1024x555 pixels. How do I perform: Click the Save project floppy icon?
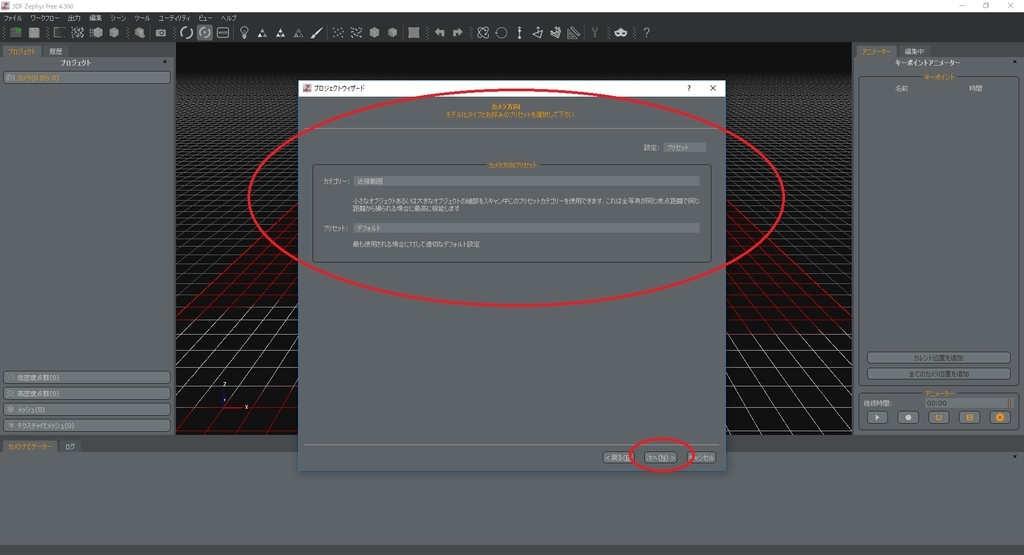point(34,33)
